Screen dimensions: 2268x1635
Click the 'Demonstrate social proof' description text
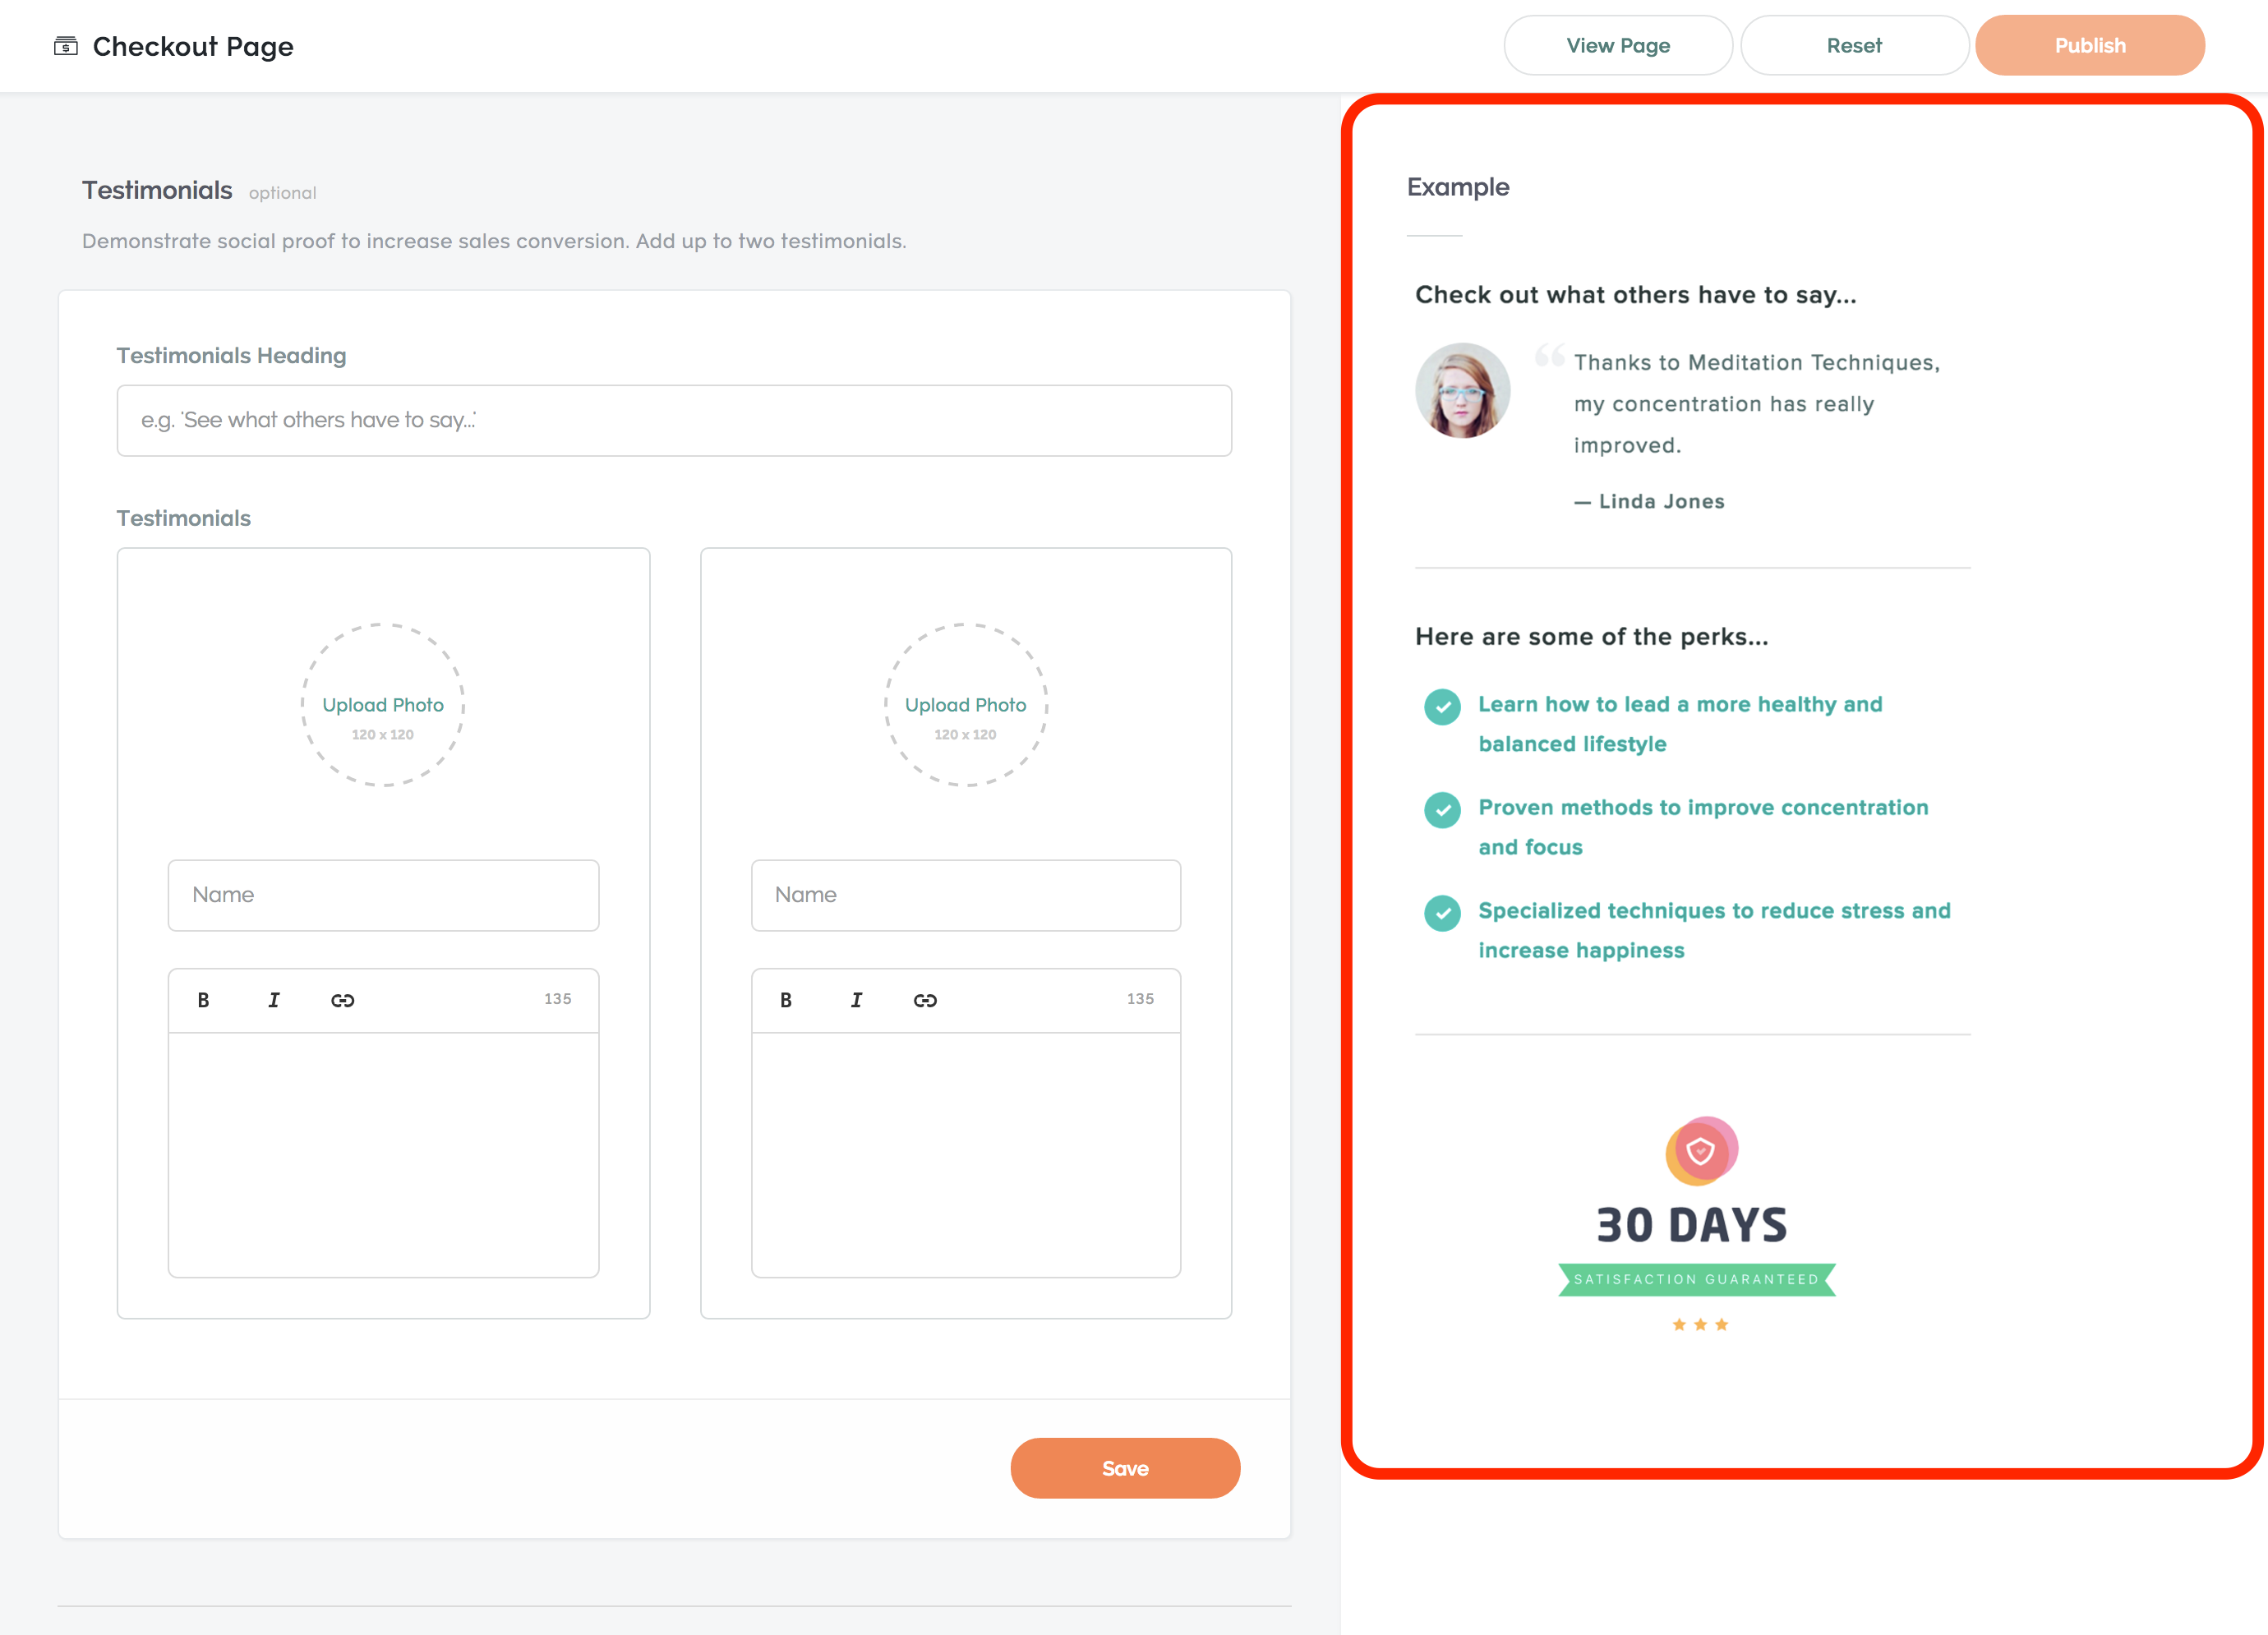coord(494,241)
